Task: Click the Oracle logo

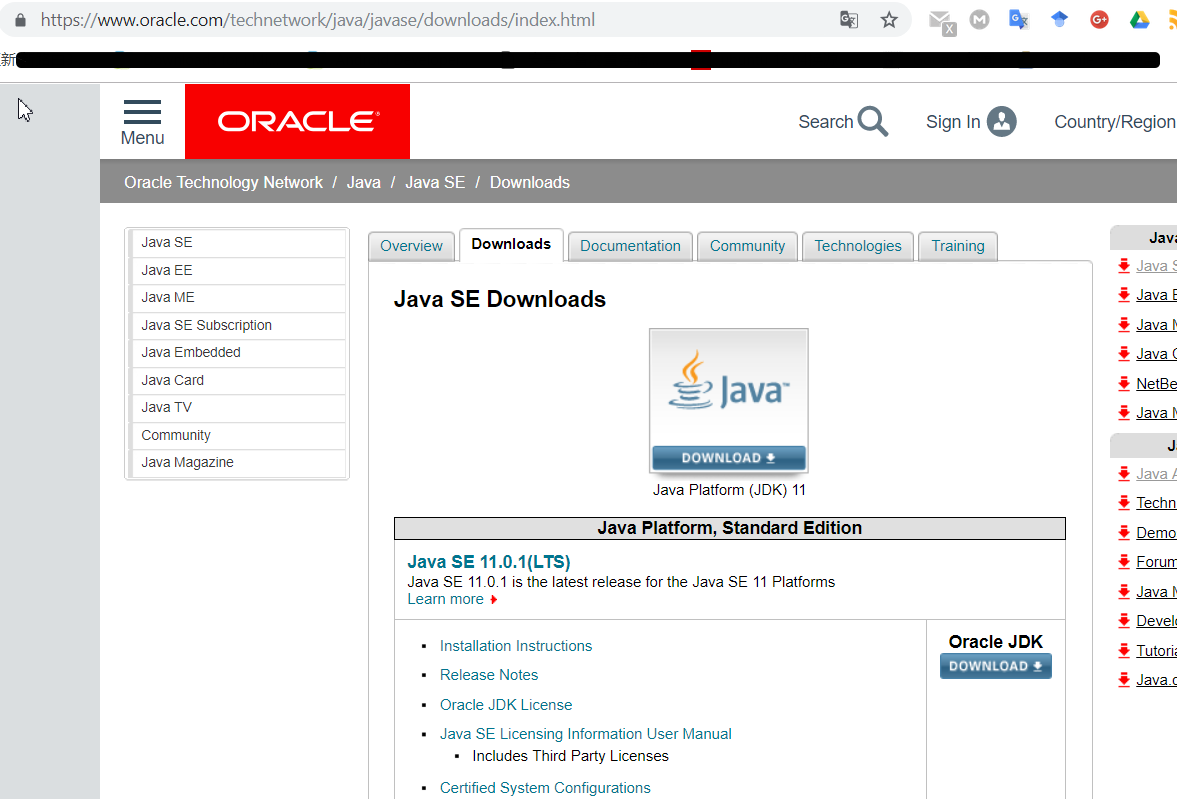Action: click(298, 121)
